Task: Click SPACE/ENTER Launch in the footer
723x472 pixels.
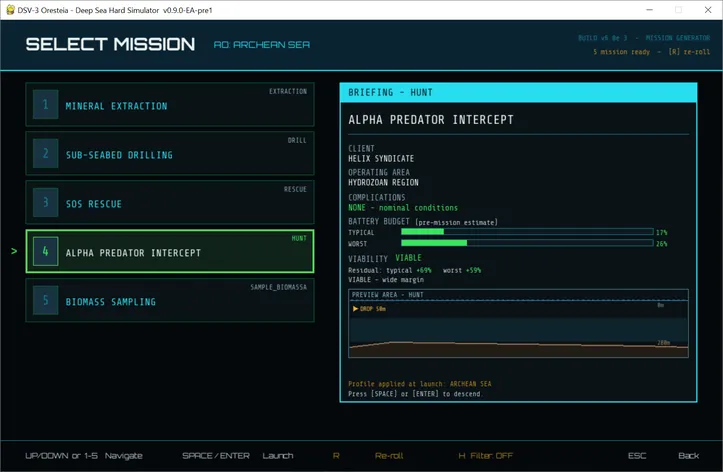Action: [x=237, y=456]
